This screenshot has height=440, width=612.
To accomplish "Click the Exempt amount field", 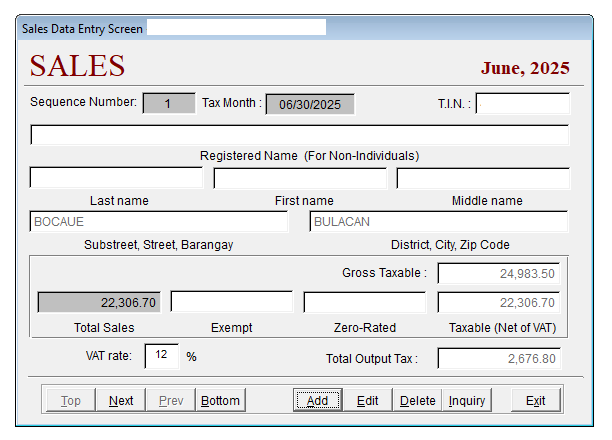I will (231, 302).
